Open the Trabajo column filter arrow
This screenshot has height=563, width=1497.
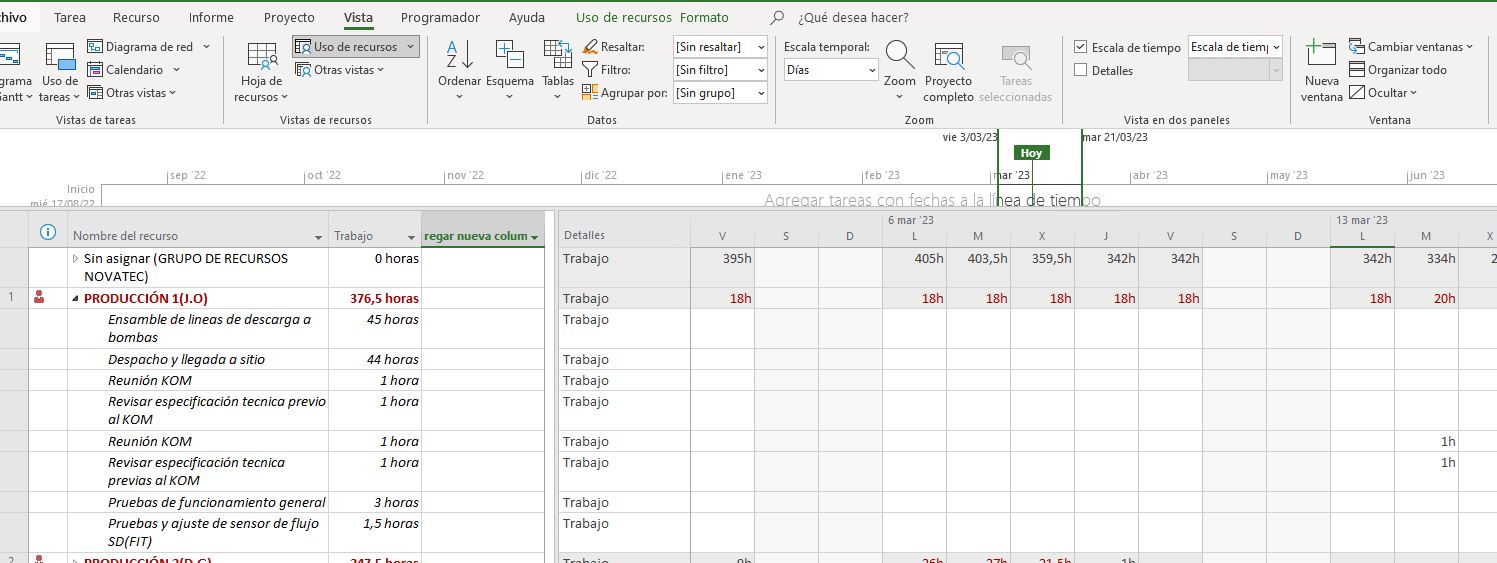point(411,237)
